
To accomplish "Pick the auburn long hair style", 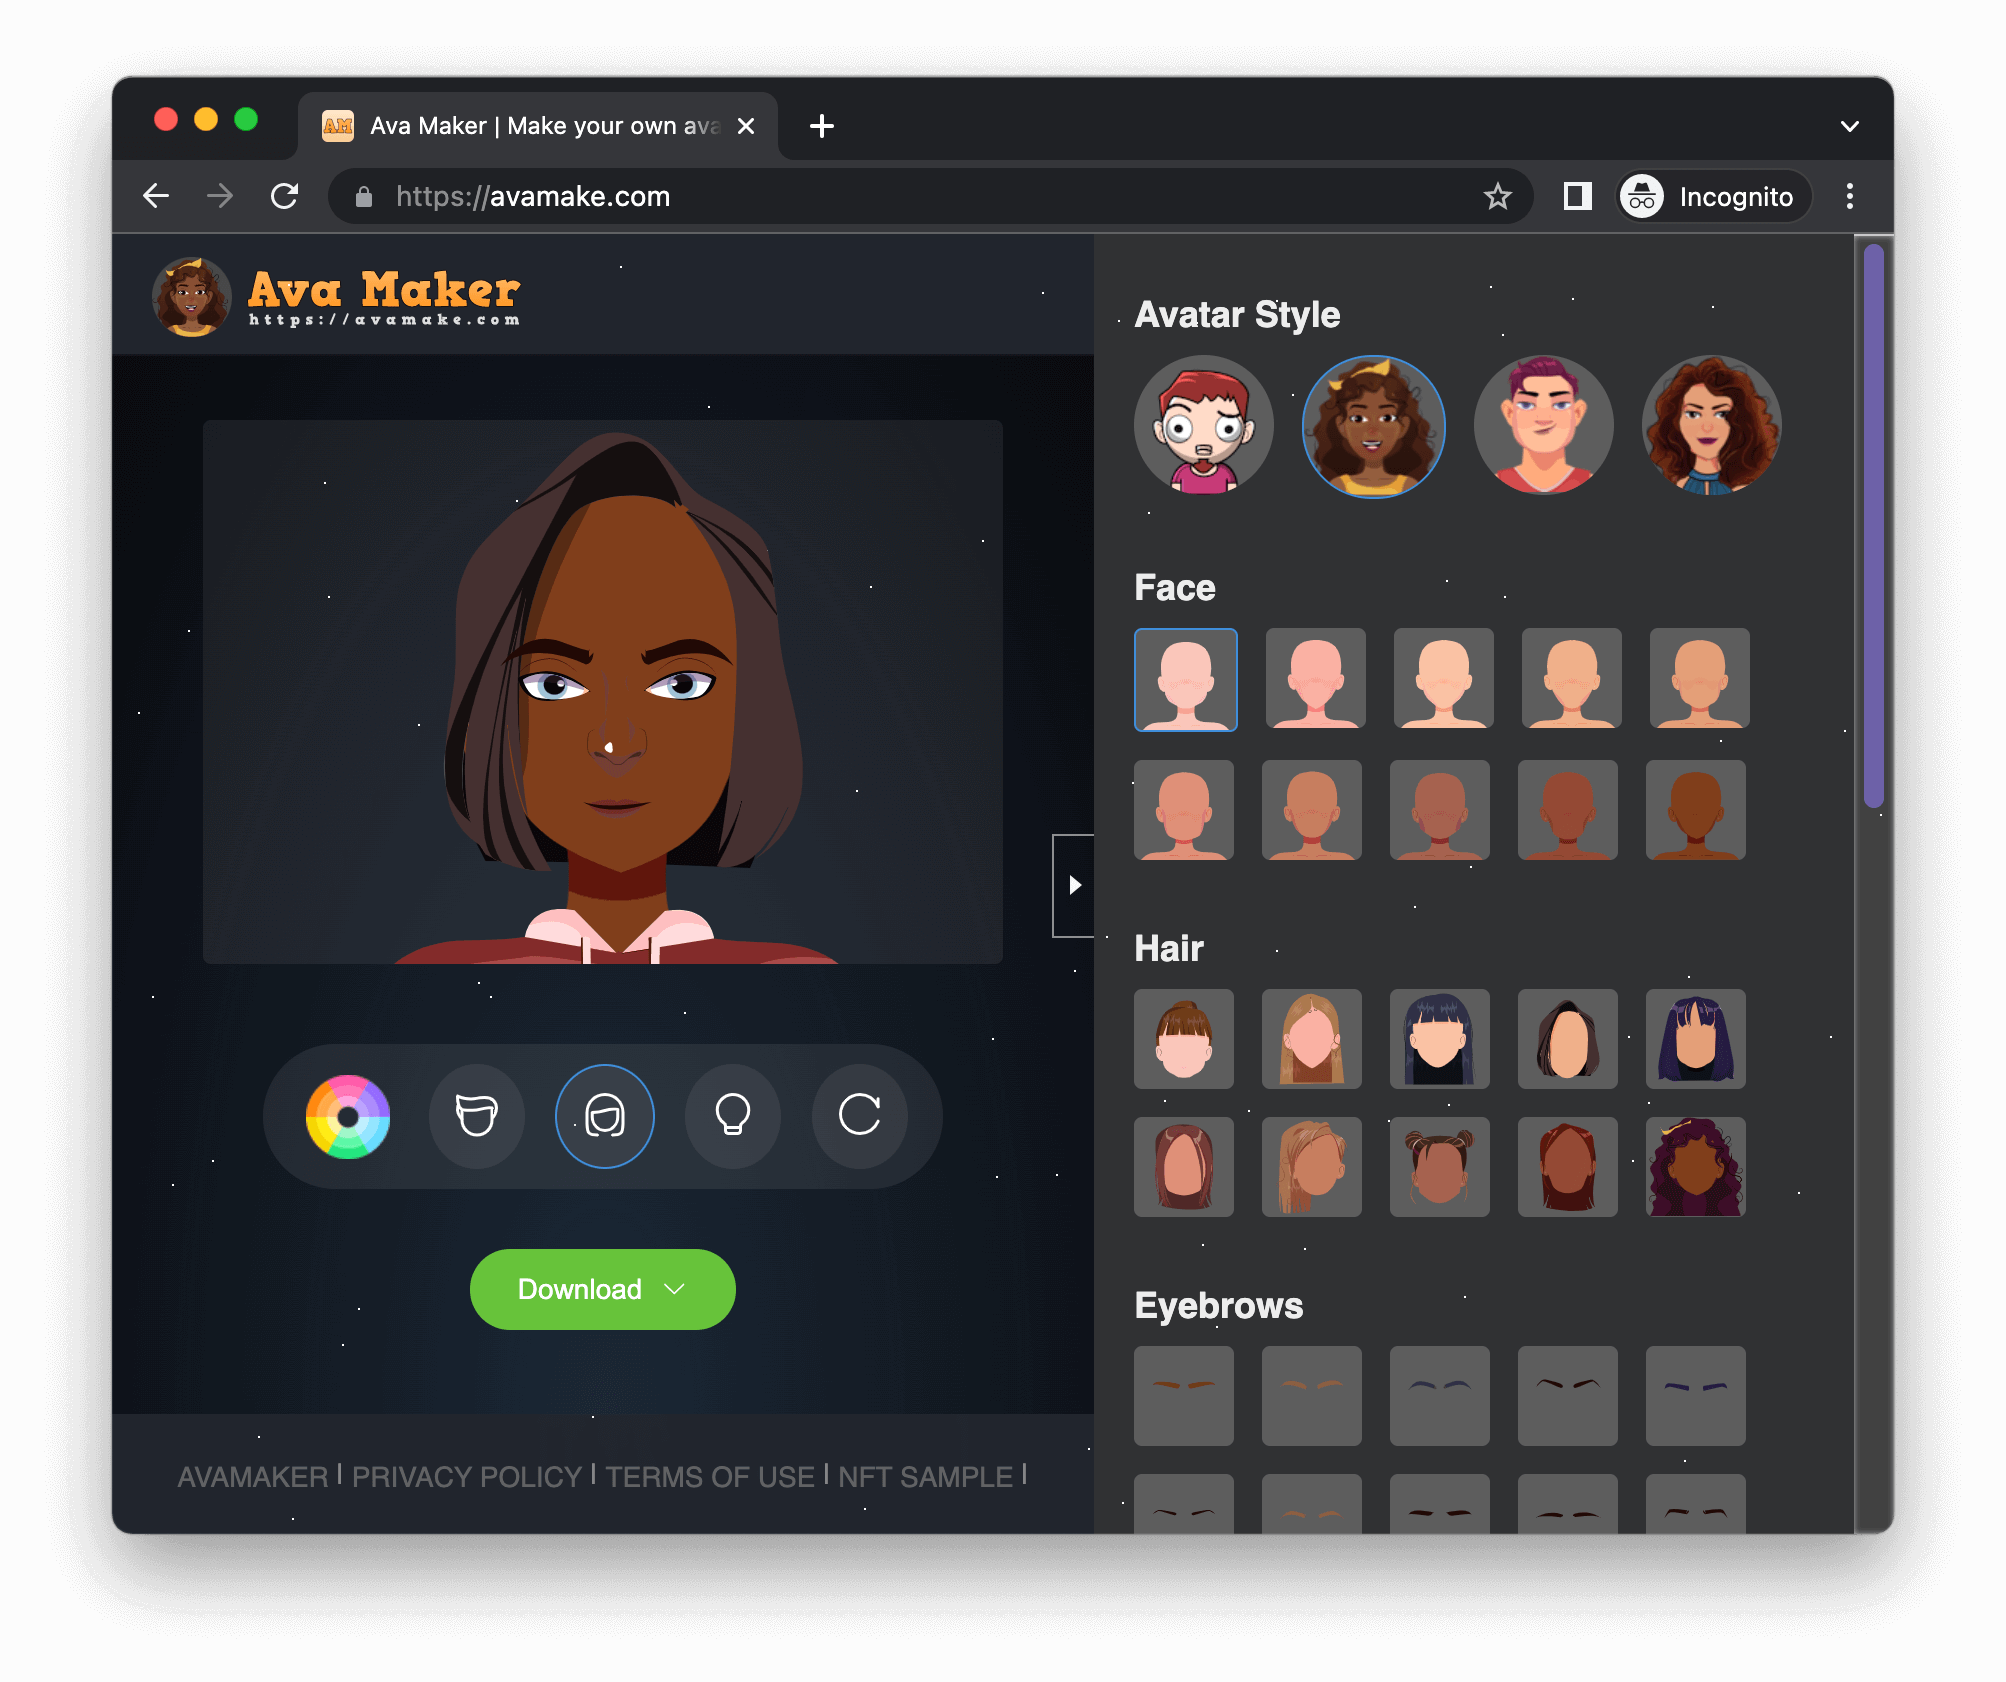I will [1568, 1167].
